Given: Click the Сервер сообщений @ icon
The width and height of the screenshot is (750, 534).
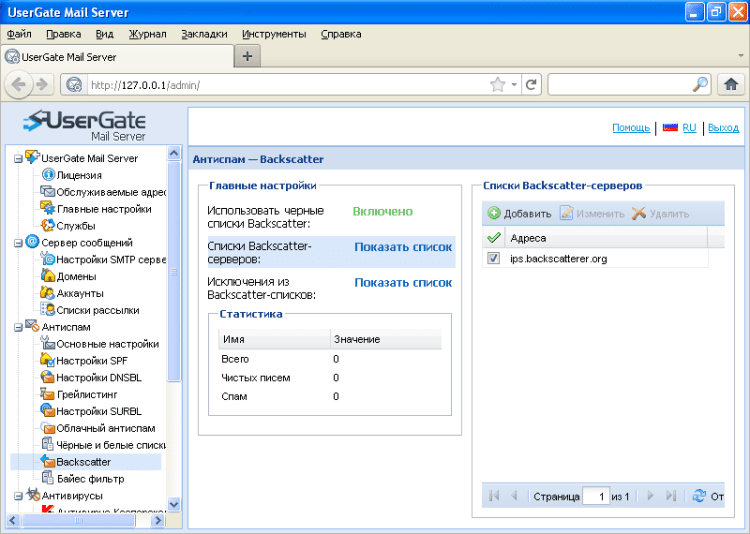Looking at the screenshot, I should pyautogui.click(x=33, y=242).
